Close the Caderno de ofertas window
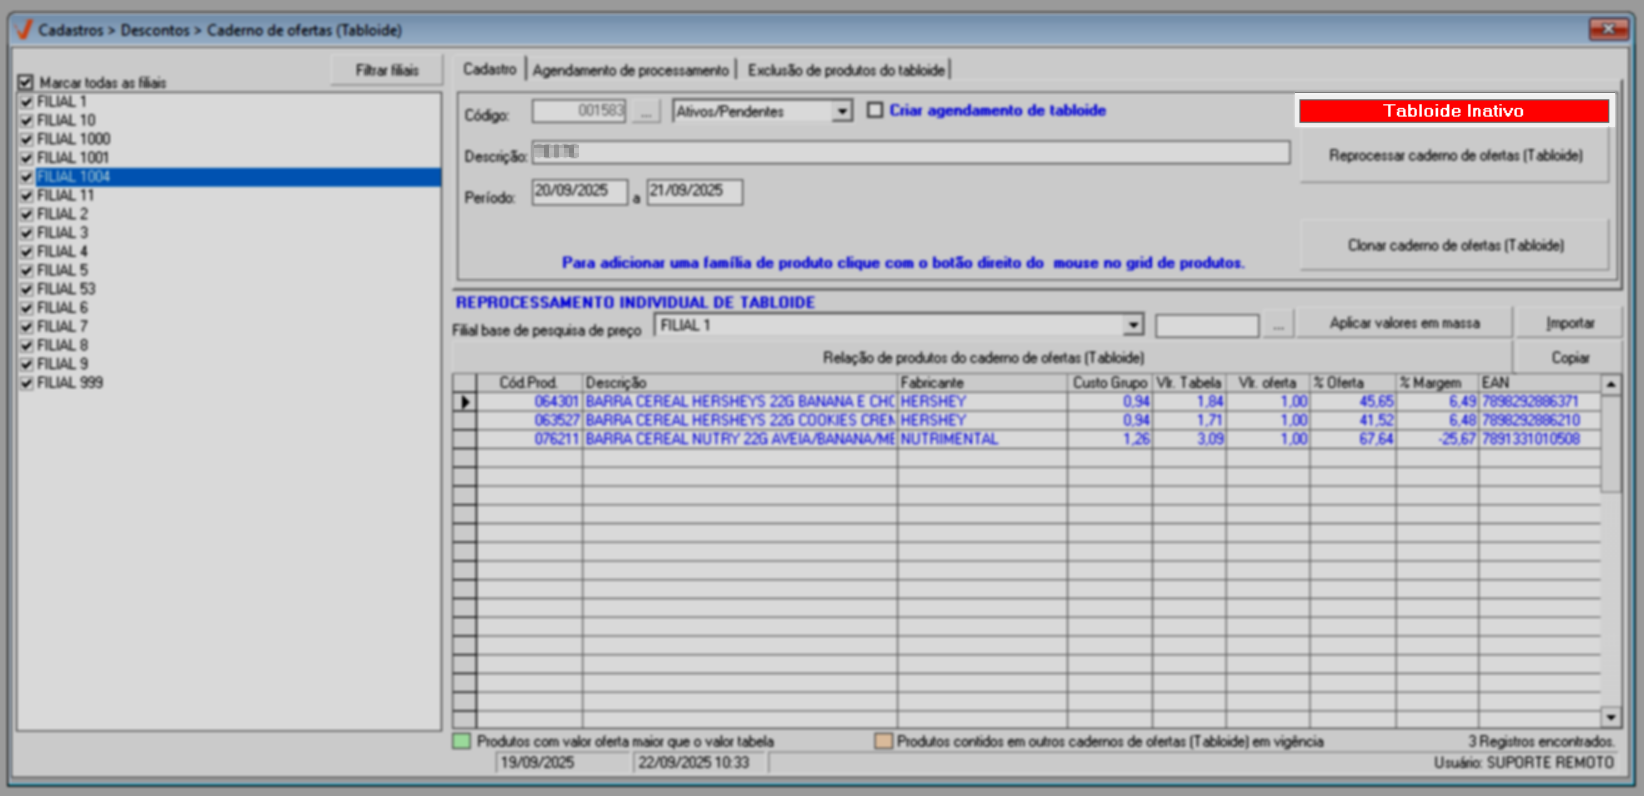This screenshot has height=796, width=1644. [x=1608, y=29]
